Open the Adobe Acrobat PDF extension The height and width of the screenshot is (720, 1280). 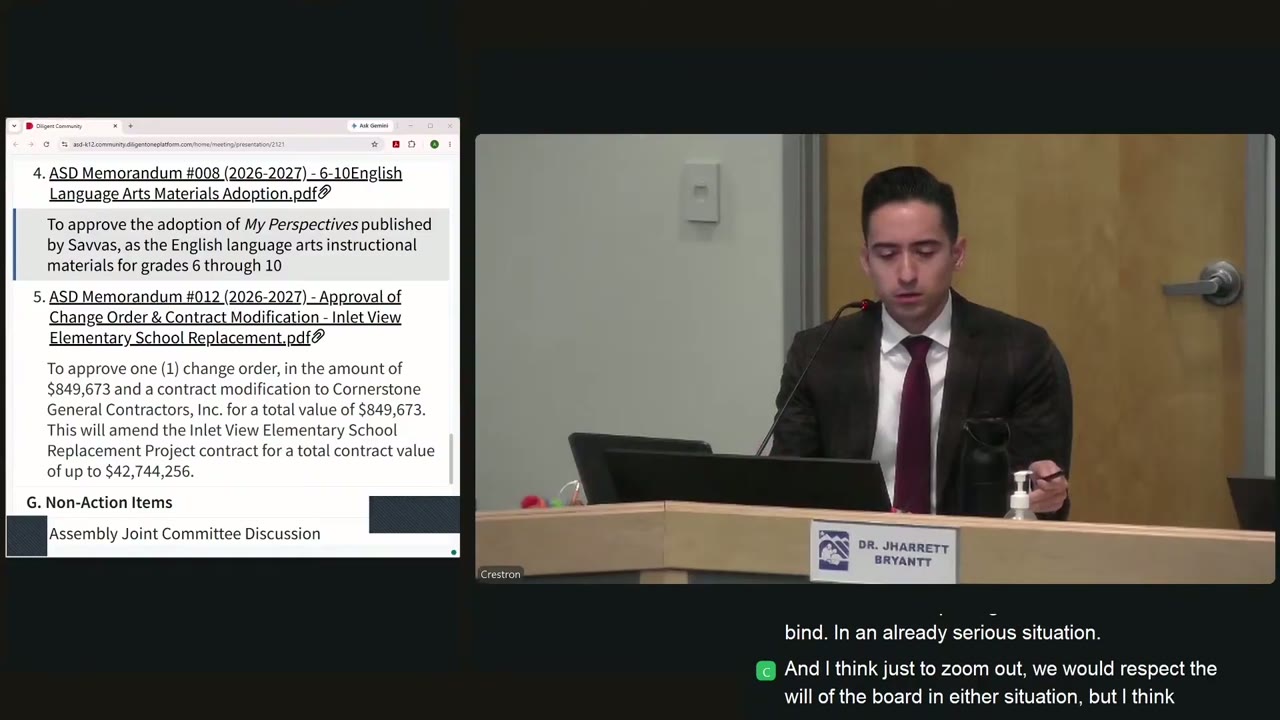396,144
